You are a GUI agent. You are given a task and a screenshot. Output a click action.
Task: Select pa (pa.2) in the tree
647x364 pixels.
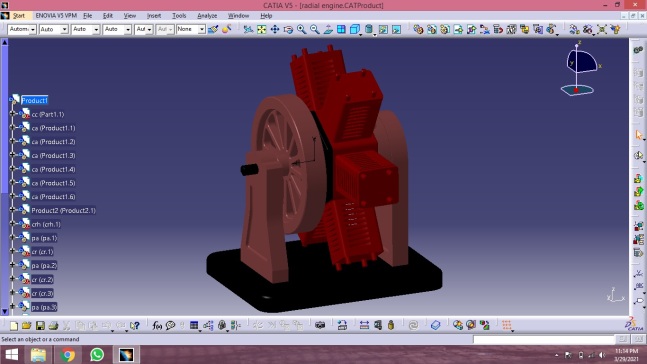point(44,265)
